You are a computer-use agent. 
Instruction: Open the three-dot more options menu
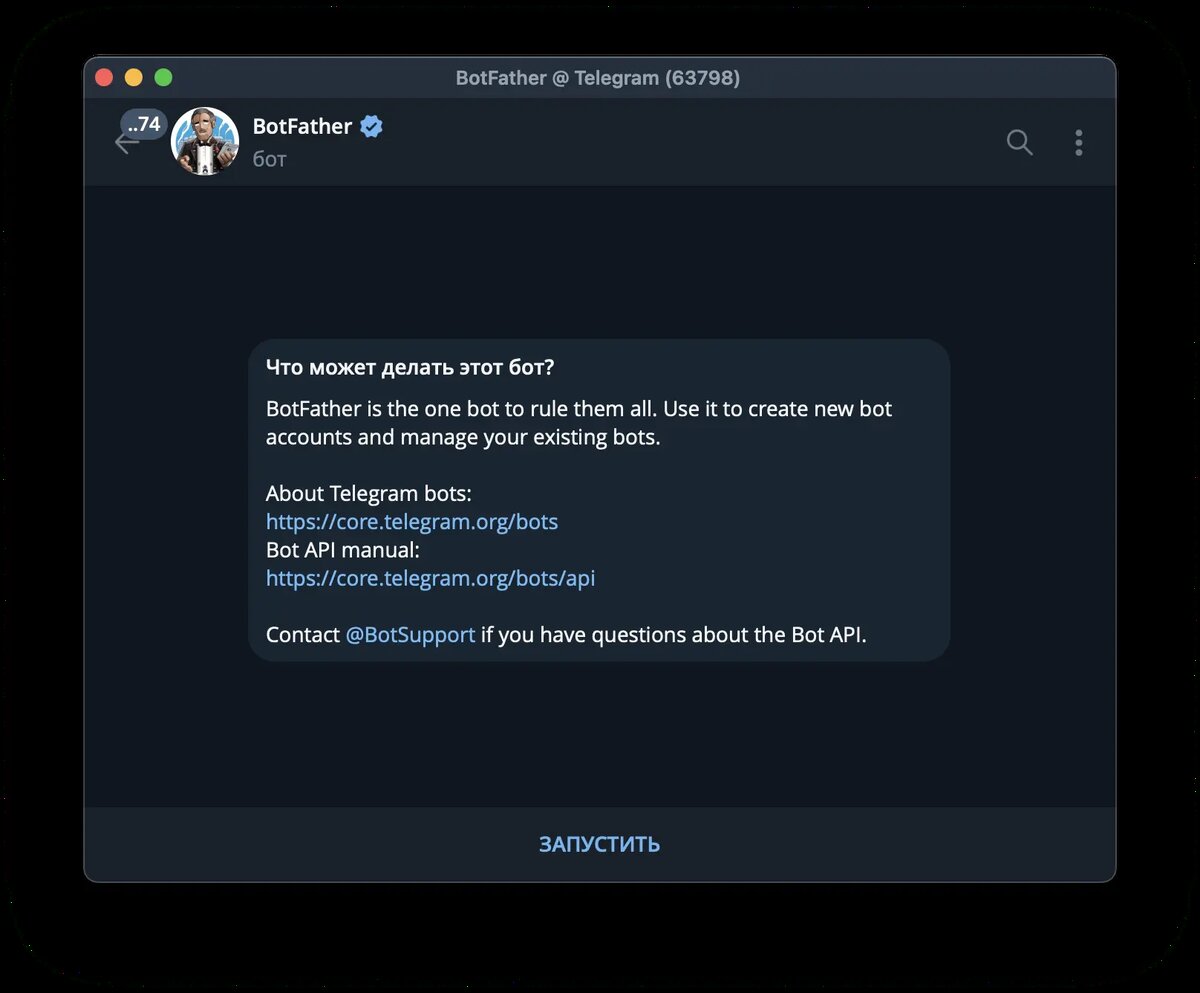click(x=1078, y=143)
